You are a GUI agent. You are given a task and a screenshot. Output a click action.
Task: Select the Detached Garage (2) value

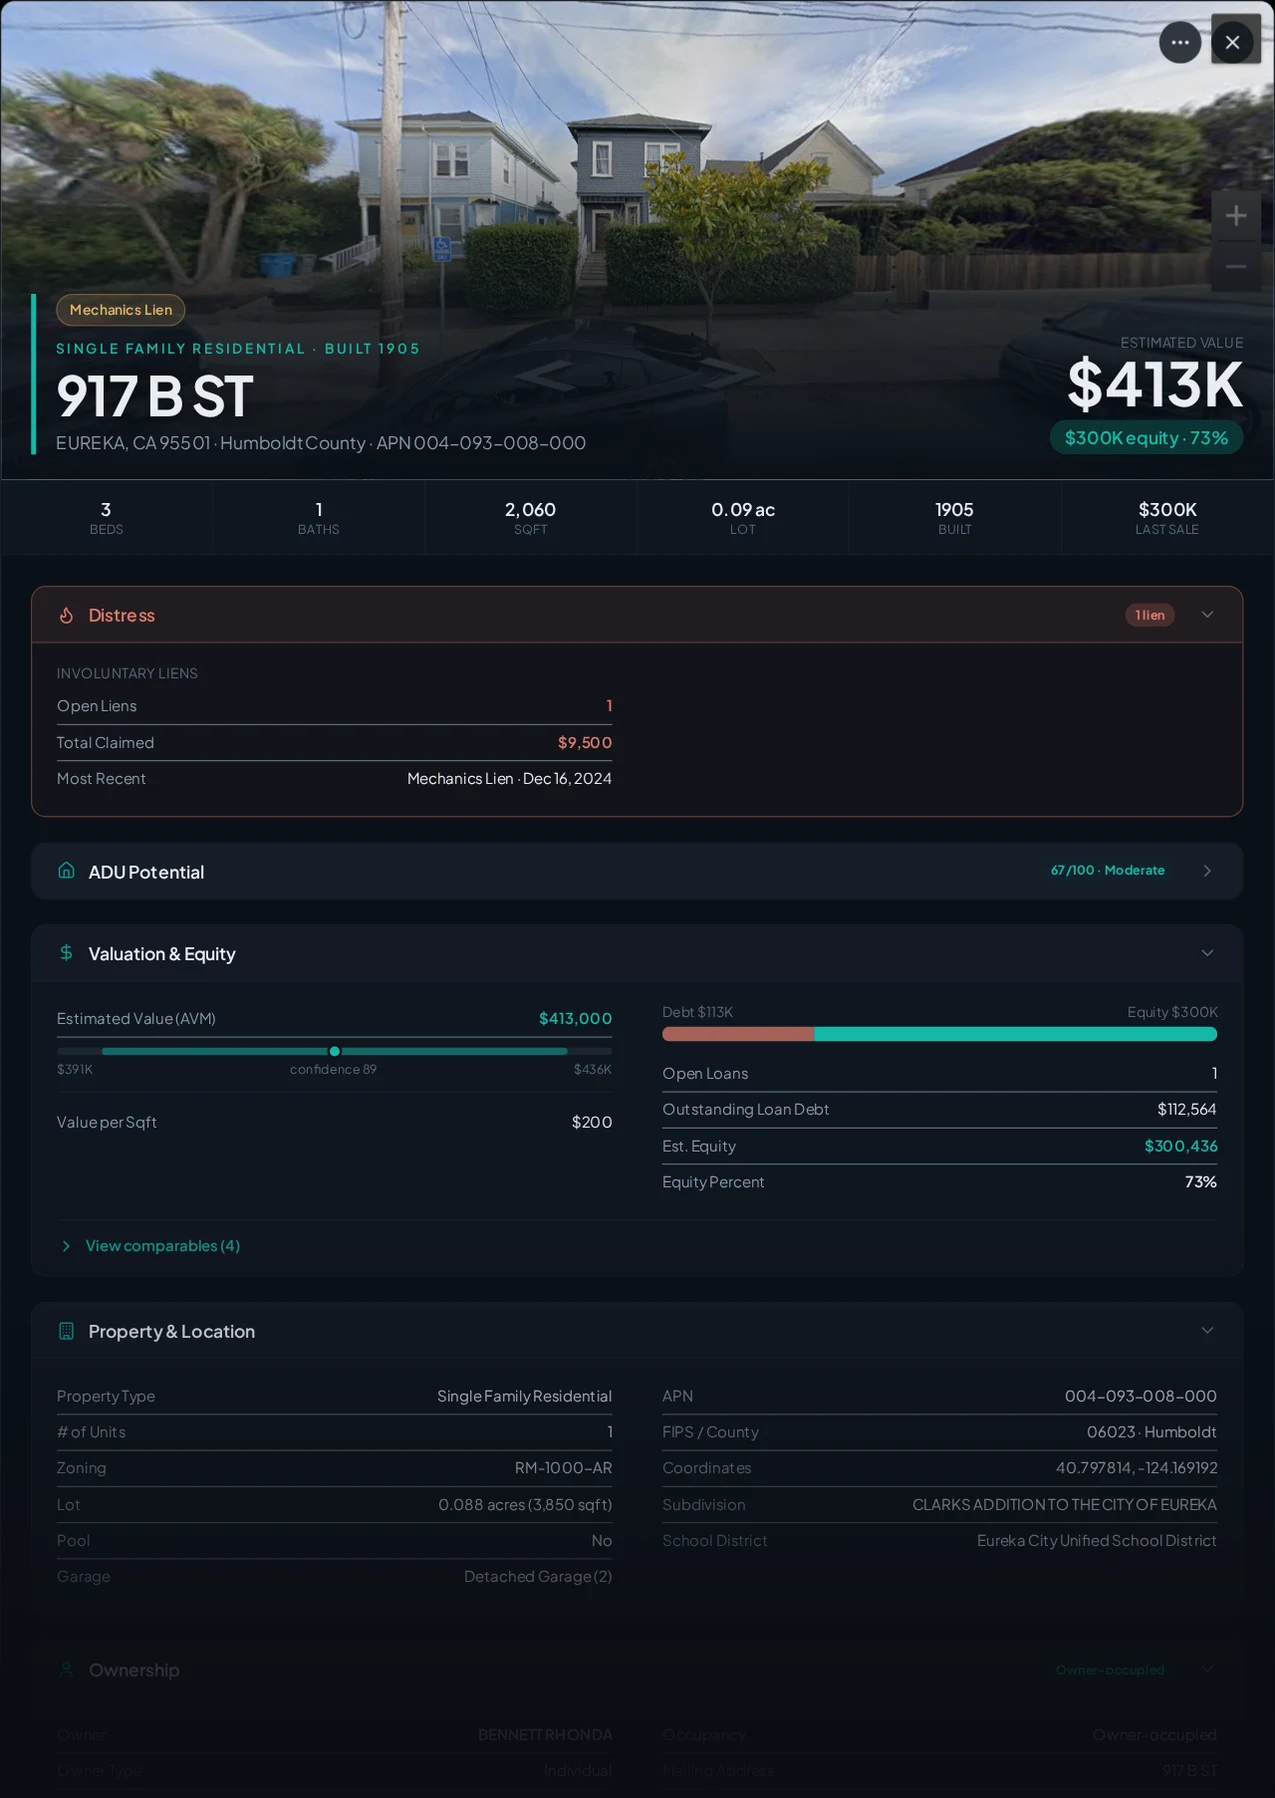(538, 1576)
